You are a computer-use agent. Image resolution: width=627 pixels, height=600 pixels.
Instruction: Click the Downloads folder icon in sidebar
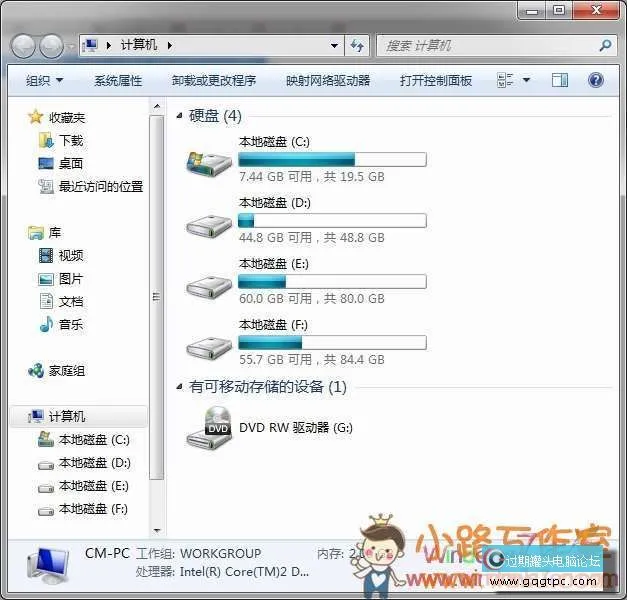(46, 140)
